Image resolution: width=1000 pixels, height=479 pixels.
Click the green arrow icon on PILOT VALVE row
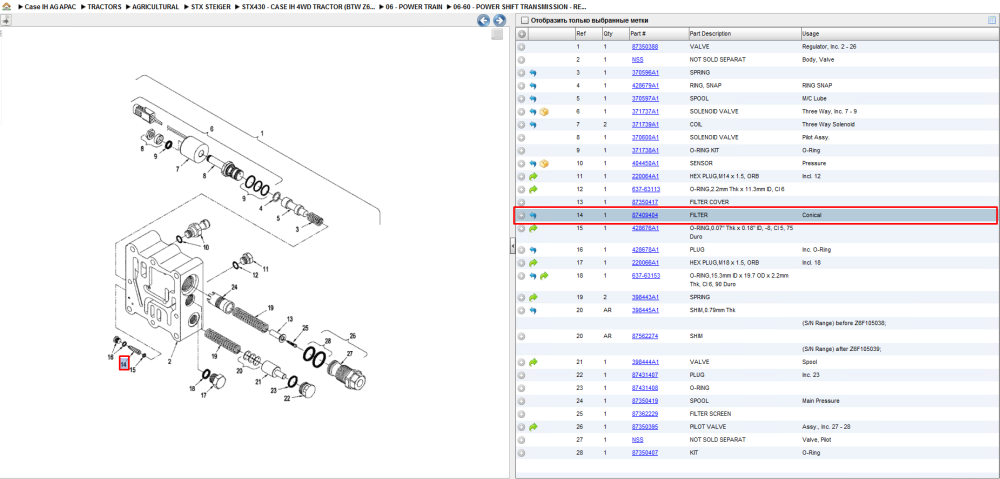click(x=534, y=426)
